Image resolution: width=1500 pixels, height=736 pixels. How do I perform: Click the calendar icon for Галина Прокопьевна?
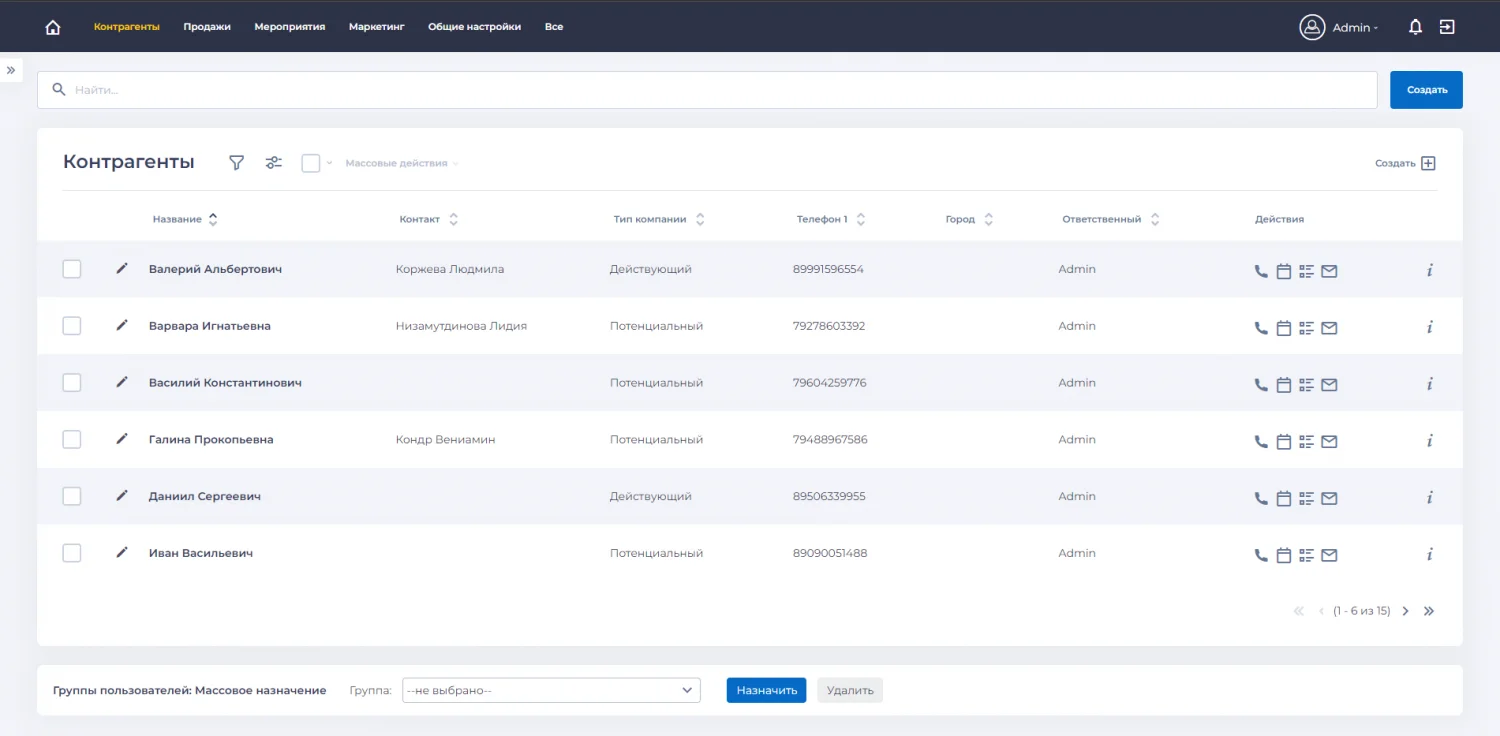pos(1284,441)
